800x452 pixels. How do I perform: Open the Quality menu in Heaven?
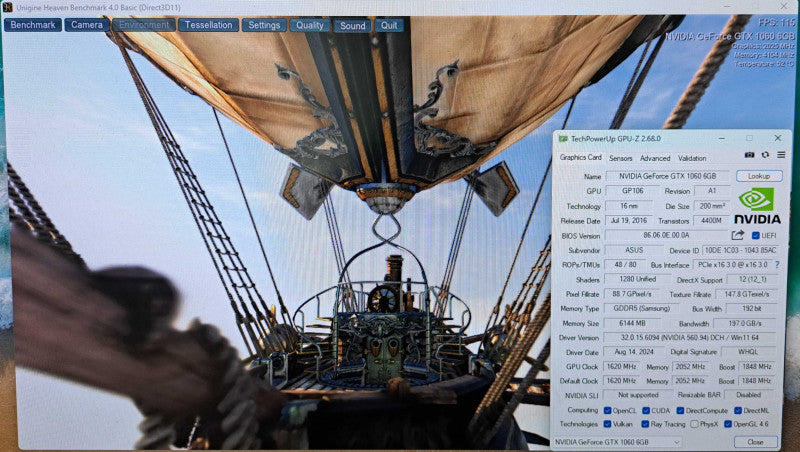310,25
